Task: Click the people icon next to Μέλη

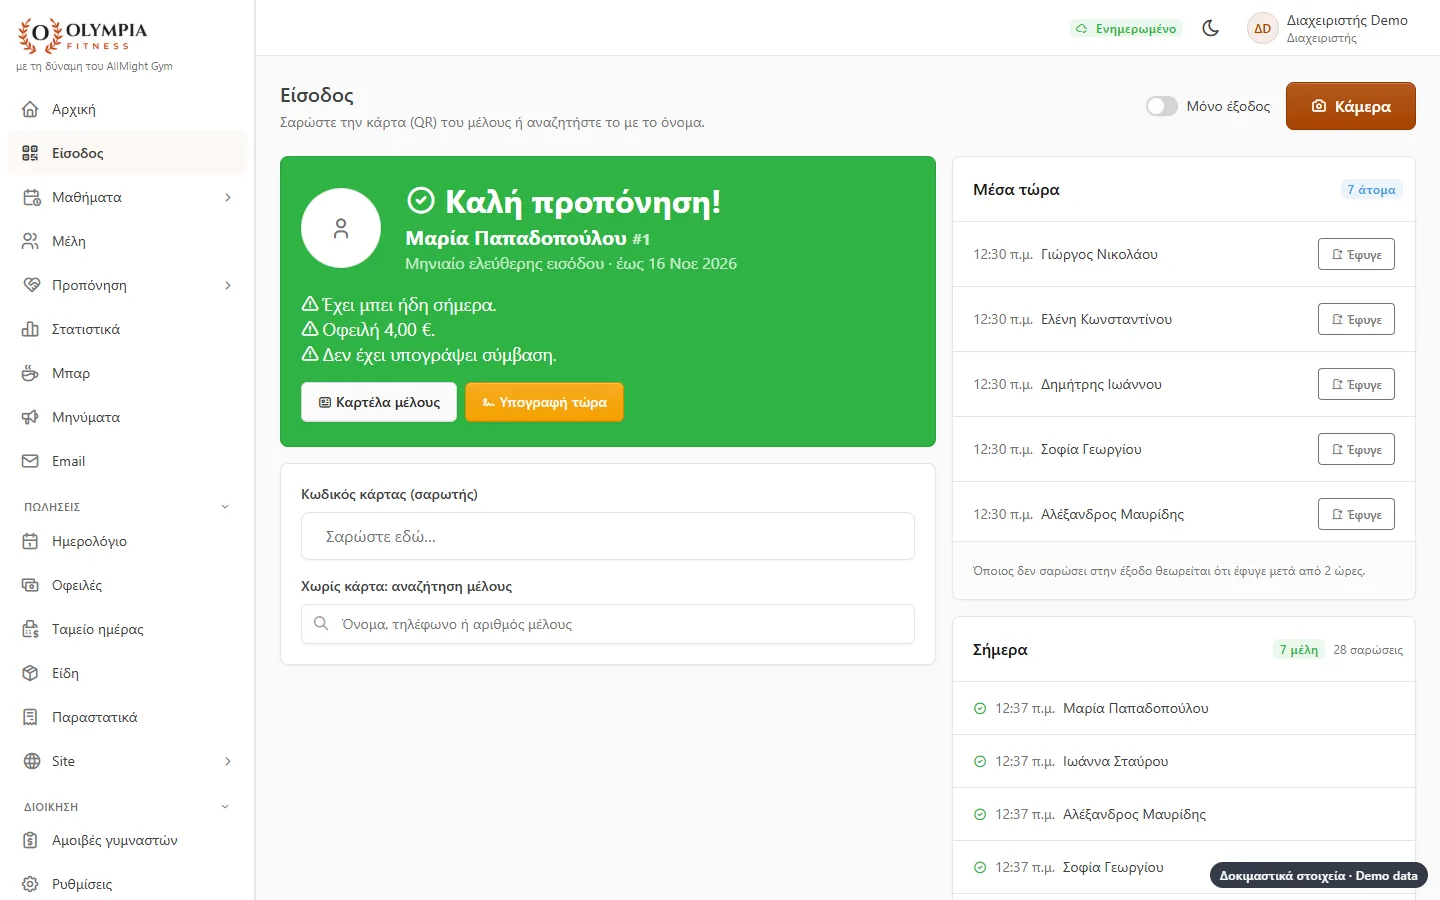Action: tap(31, 241)
